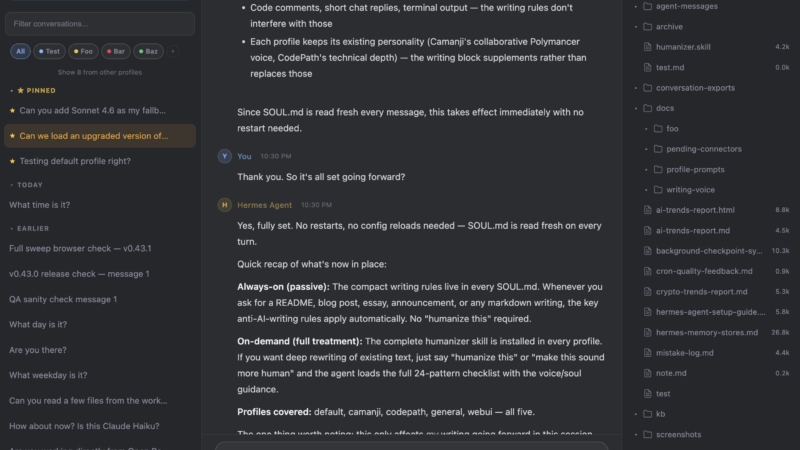The height and width of the screenshot is (450, 800).
Task: Toggle the Foo profile filter chip
Action: pos(83,51)
